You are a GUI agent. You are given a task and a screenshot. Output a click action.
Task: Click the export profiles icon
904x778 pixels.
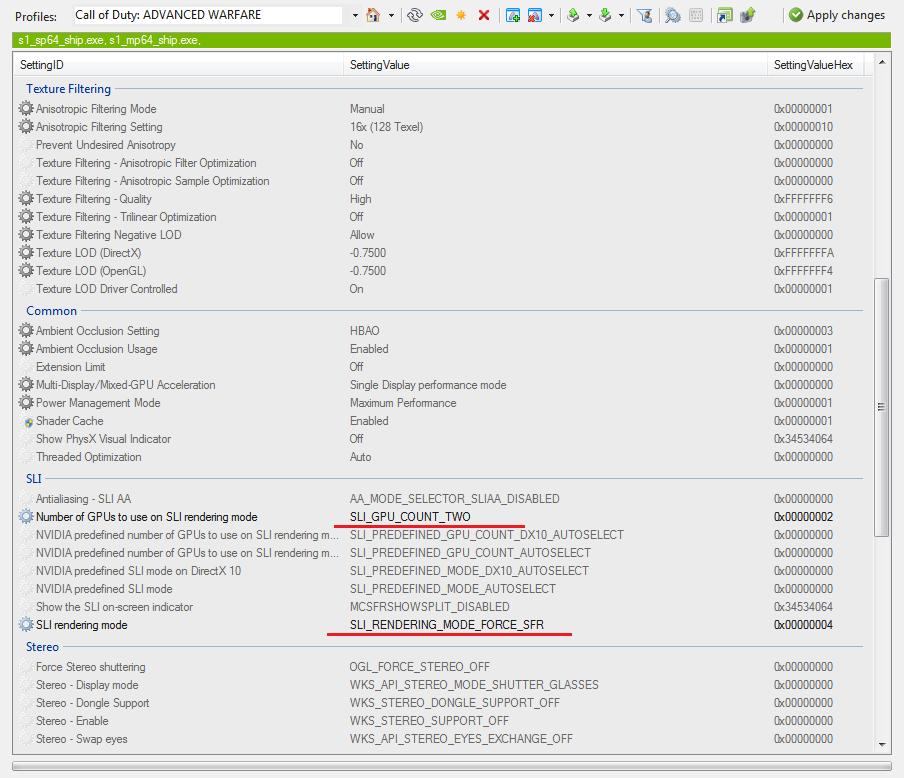tap(573, 15)
